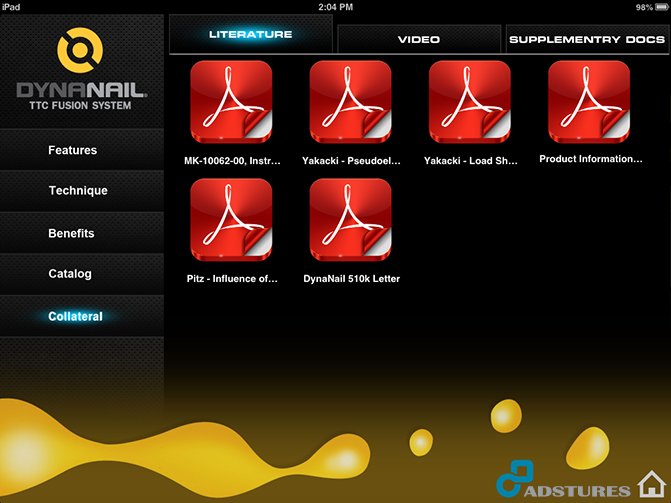Open the Pitz - Influence of... PDF icon
The height and width of the screenshot is (503, 671).
click(231, 220)
